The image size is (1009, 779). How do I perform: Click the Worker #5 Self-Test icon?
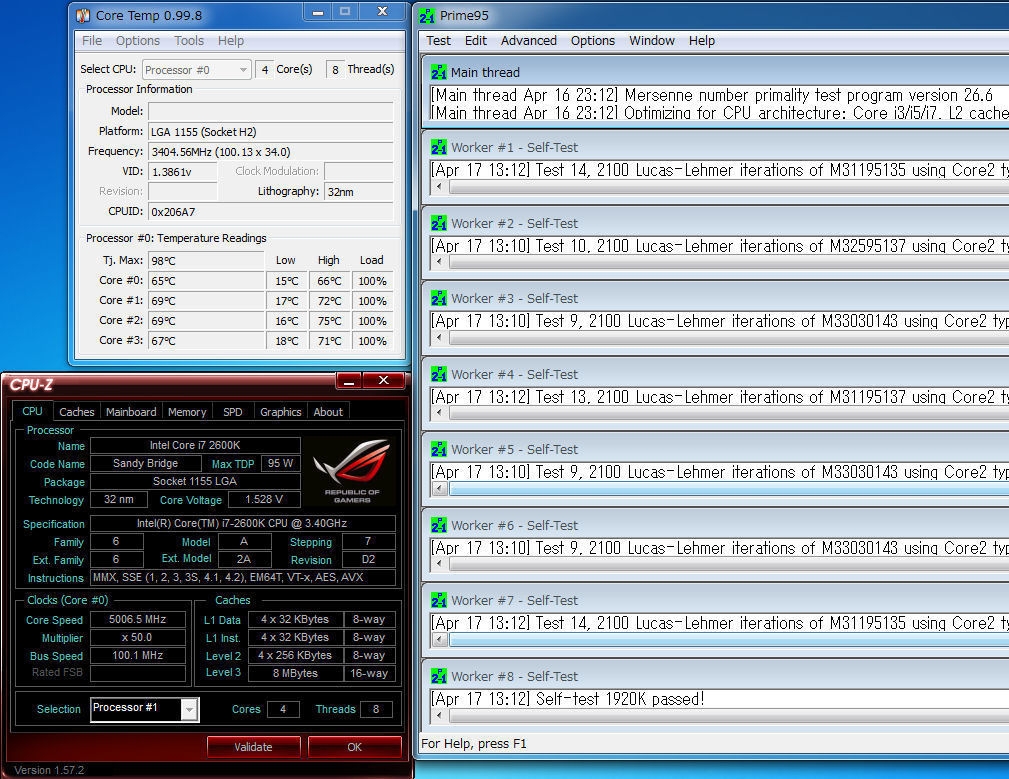pos(438,449)
